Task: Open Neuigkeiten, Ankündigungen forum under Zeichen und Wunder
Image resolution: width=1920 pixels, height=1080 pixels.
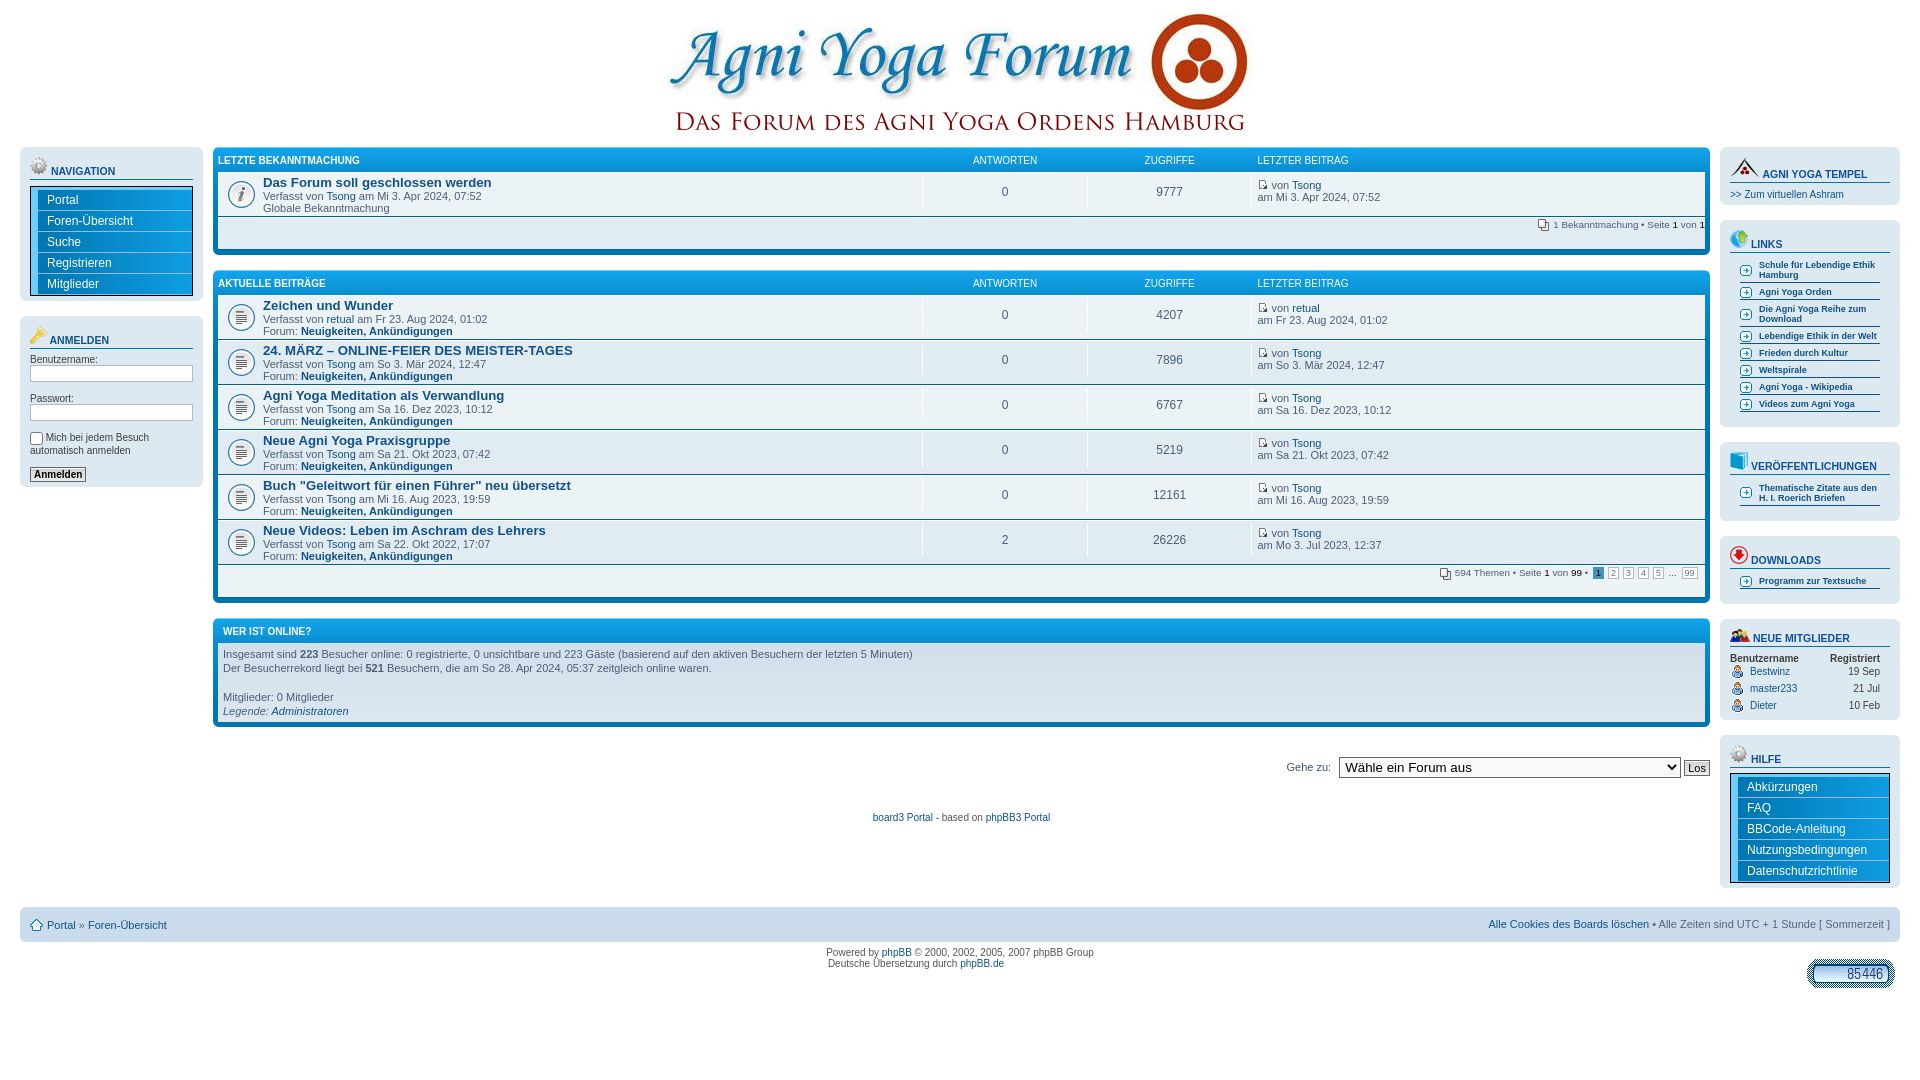Action: tap(376, 332)
